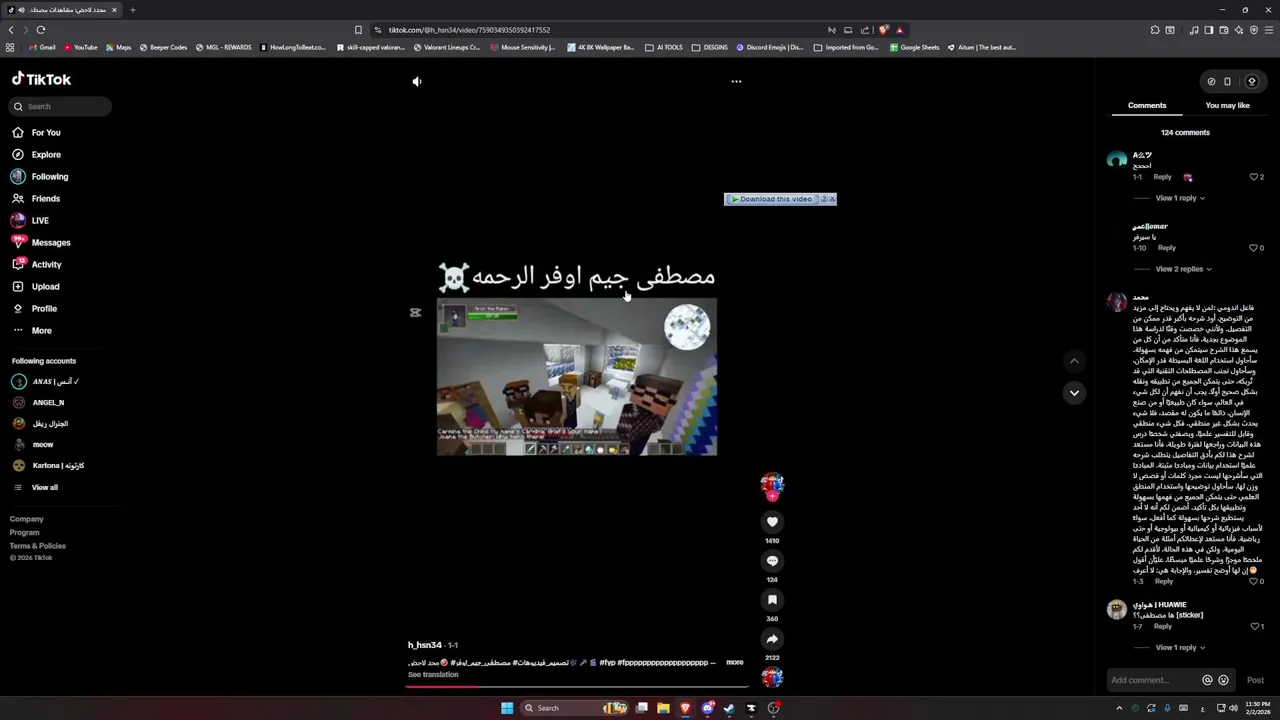Image resolution: width=1280 pixels, height=720 pixels.
Task: Bookmark the video with the favorites icon
Action: click(x=772, y=599)
